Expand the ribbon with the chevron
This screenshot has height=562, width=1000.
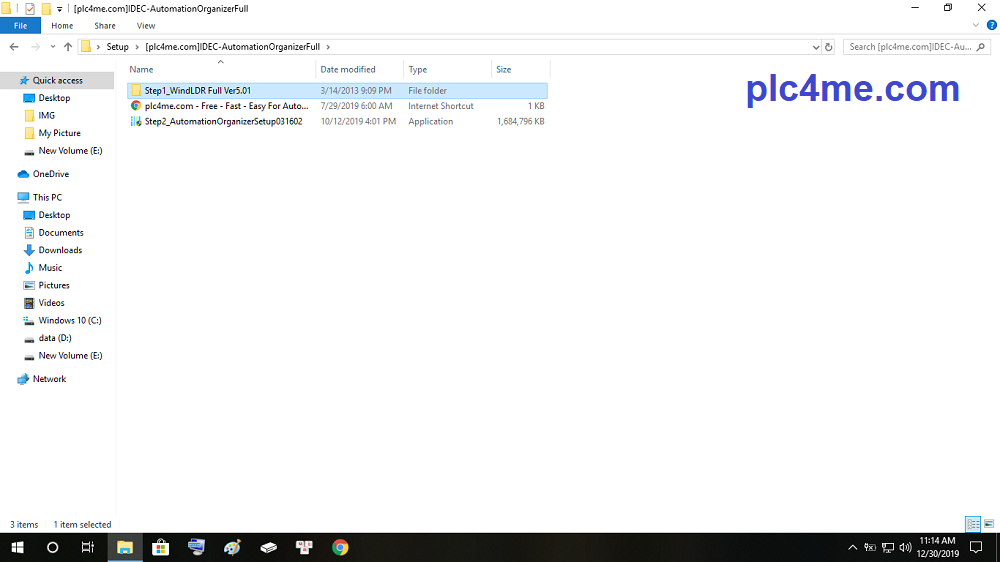point(978,25)
